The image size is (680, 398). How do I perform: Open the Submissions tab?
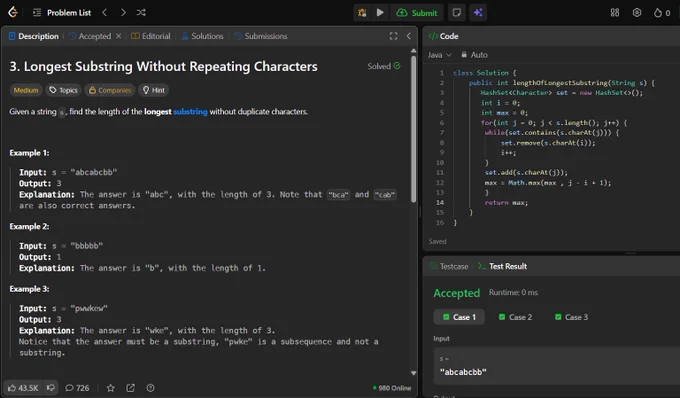261,36
